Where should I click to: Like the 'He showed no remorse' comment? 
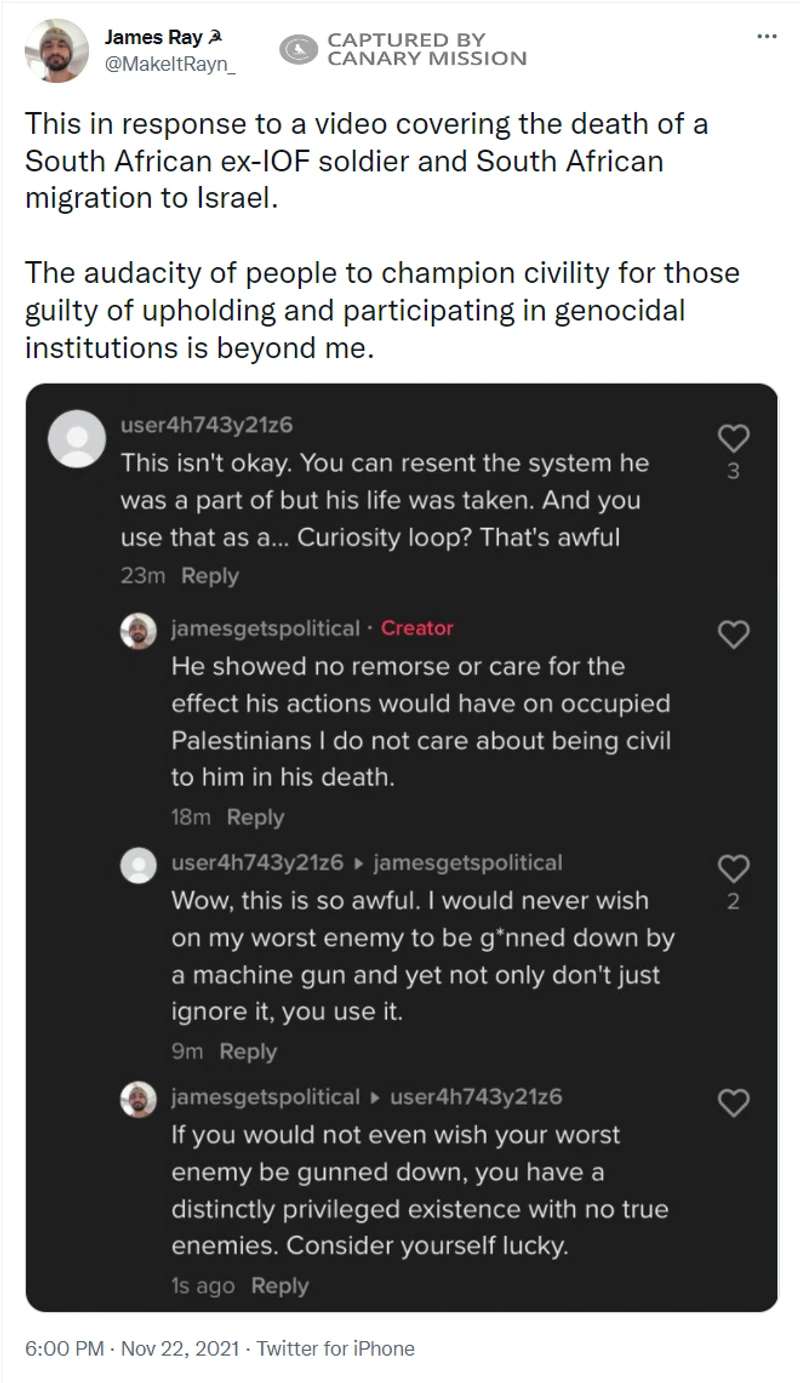click(735, 633)
